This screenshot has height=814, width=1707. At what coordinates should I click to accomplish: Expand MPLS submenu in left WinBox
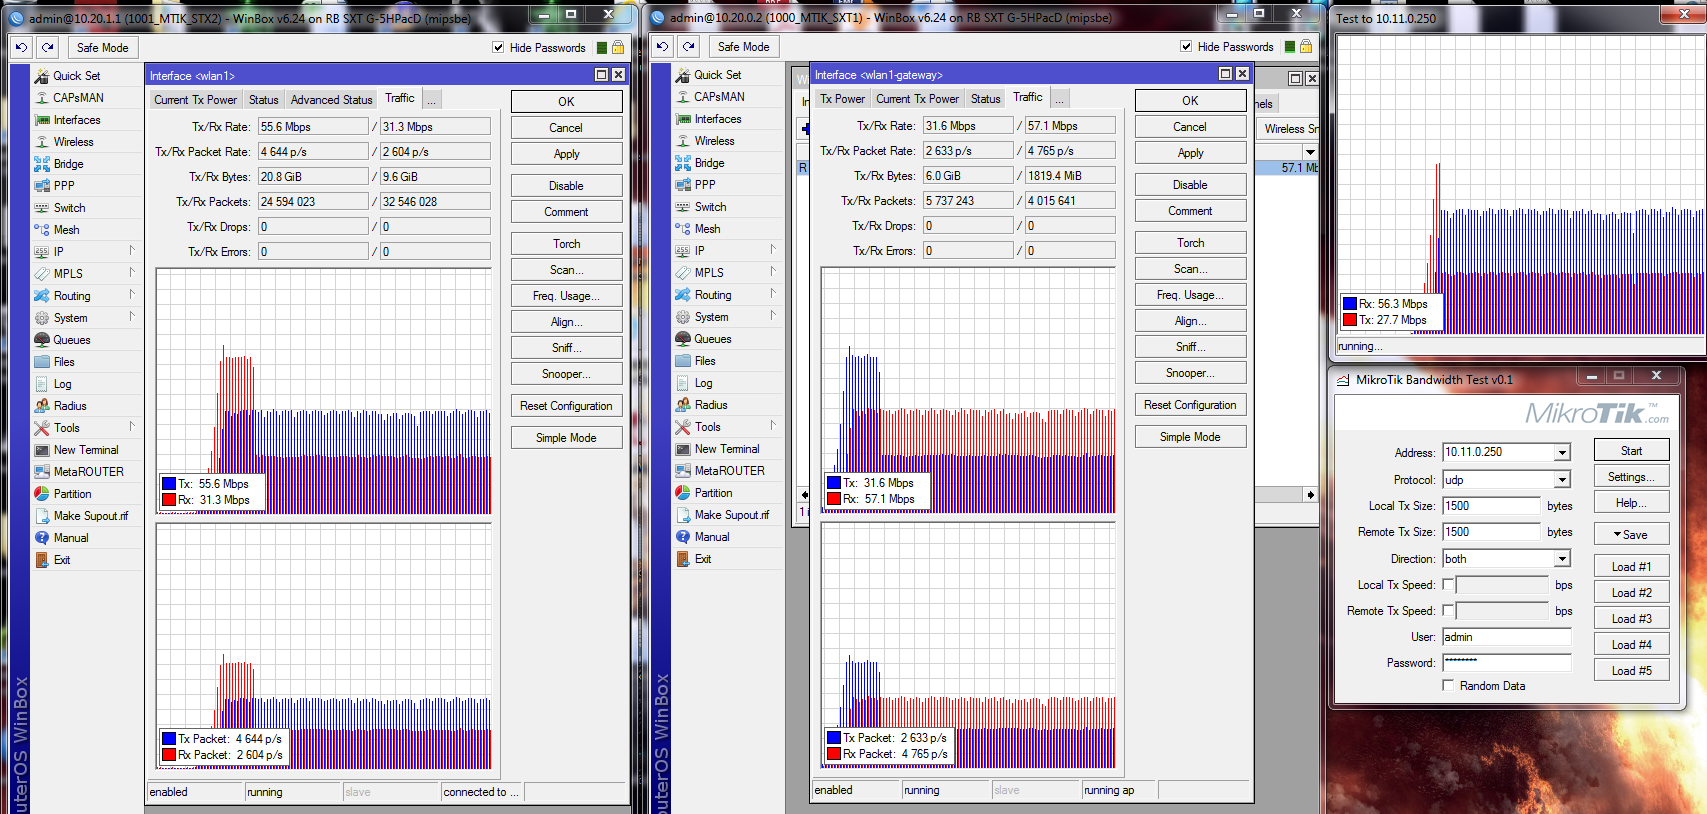[131, 273]
